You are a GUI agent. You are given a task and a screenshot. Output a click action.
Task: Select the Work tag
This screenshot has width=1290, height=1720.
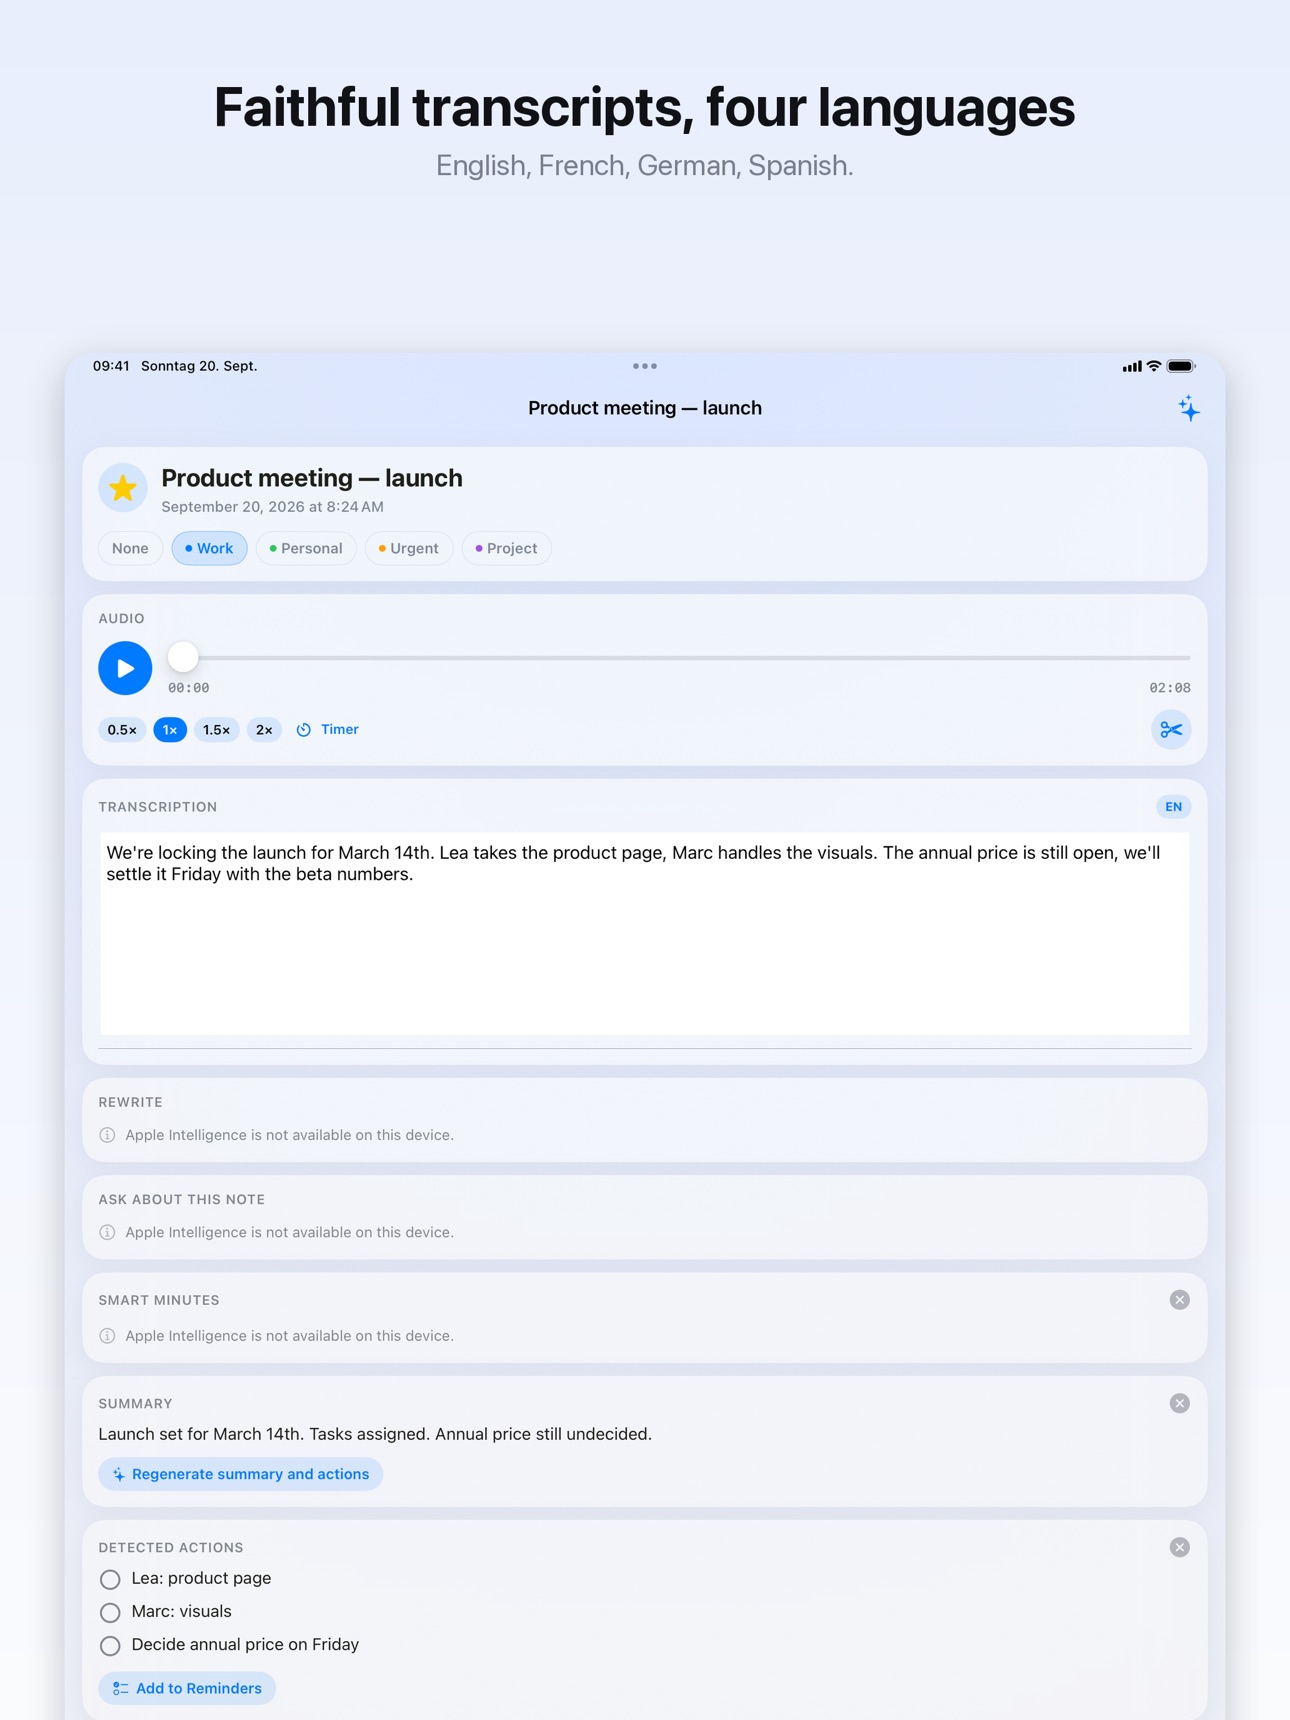[x=209, y=548]
